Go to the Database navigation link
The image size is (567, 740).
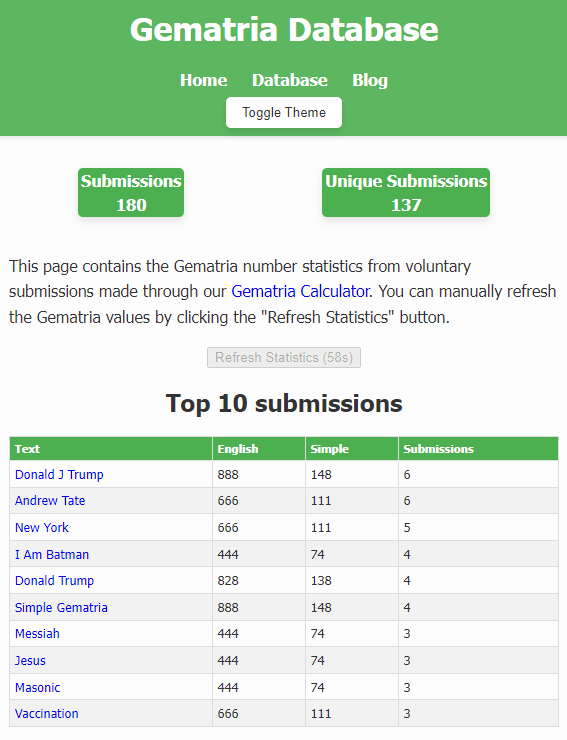click(290, 80)
